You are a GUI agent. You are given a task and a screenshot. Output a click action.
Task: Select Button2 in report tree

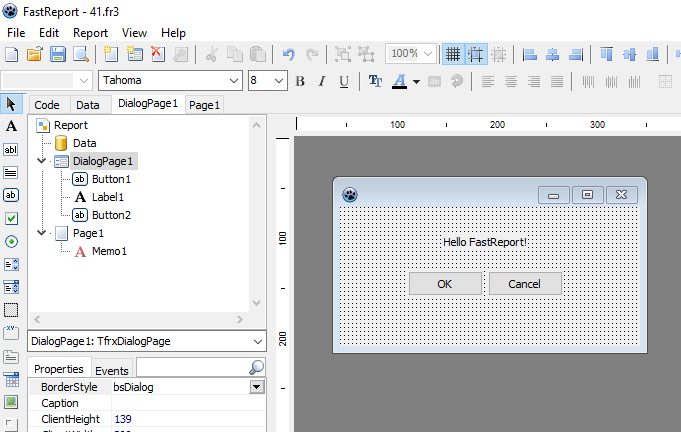pyautogui.click(x=111, y=215)
